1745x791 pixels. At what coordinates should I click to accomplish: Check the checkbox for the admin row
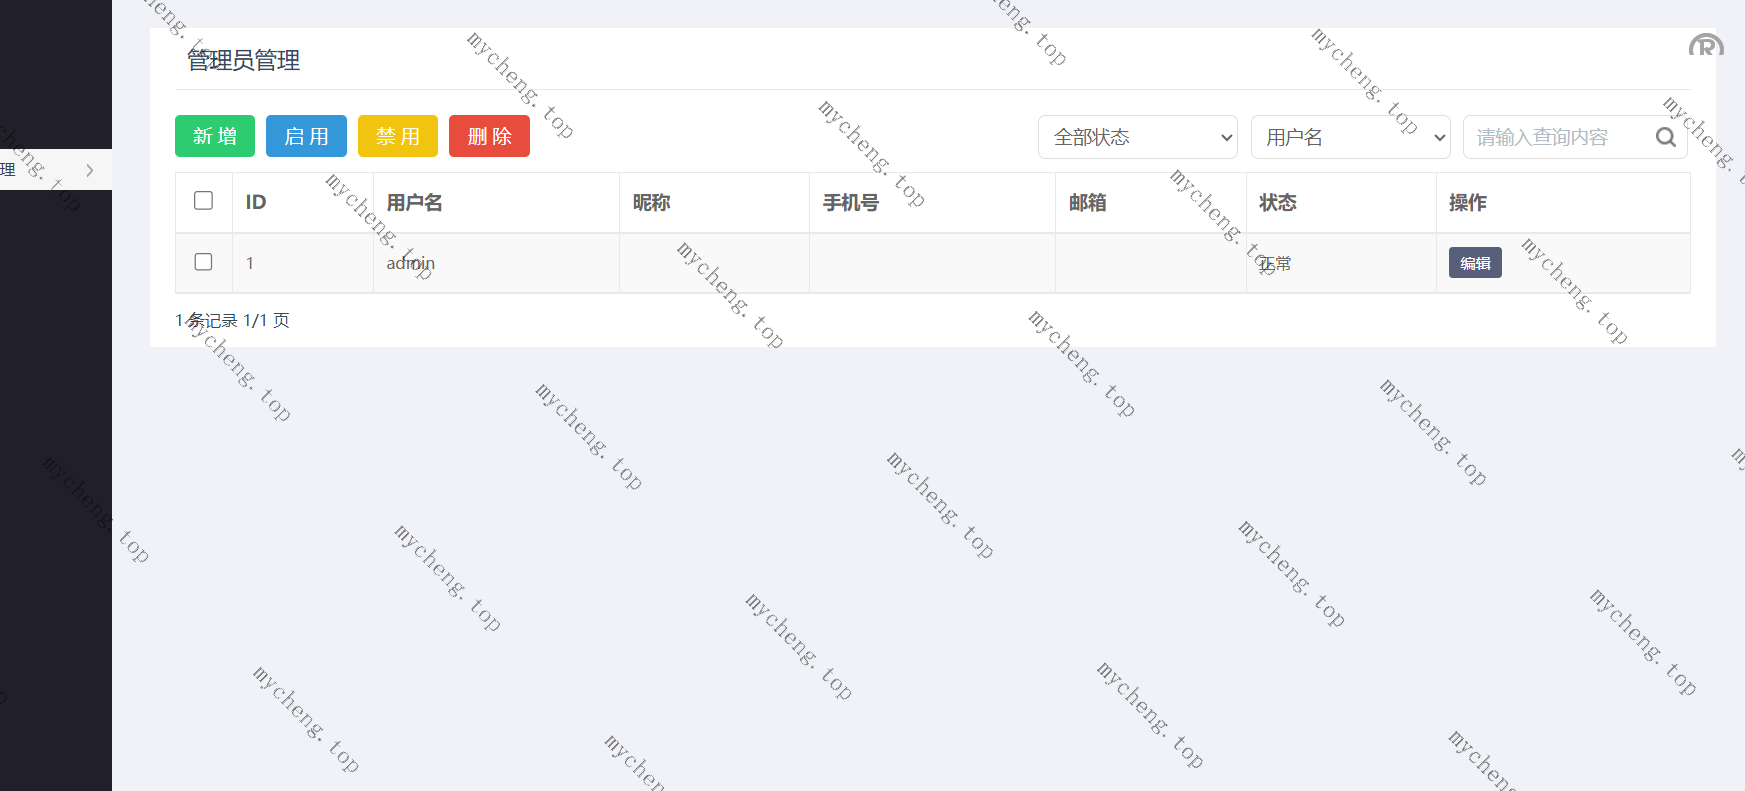point(203,262)
